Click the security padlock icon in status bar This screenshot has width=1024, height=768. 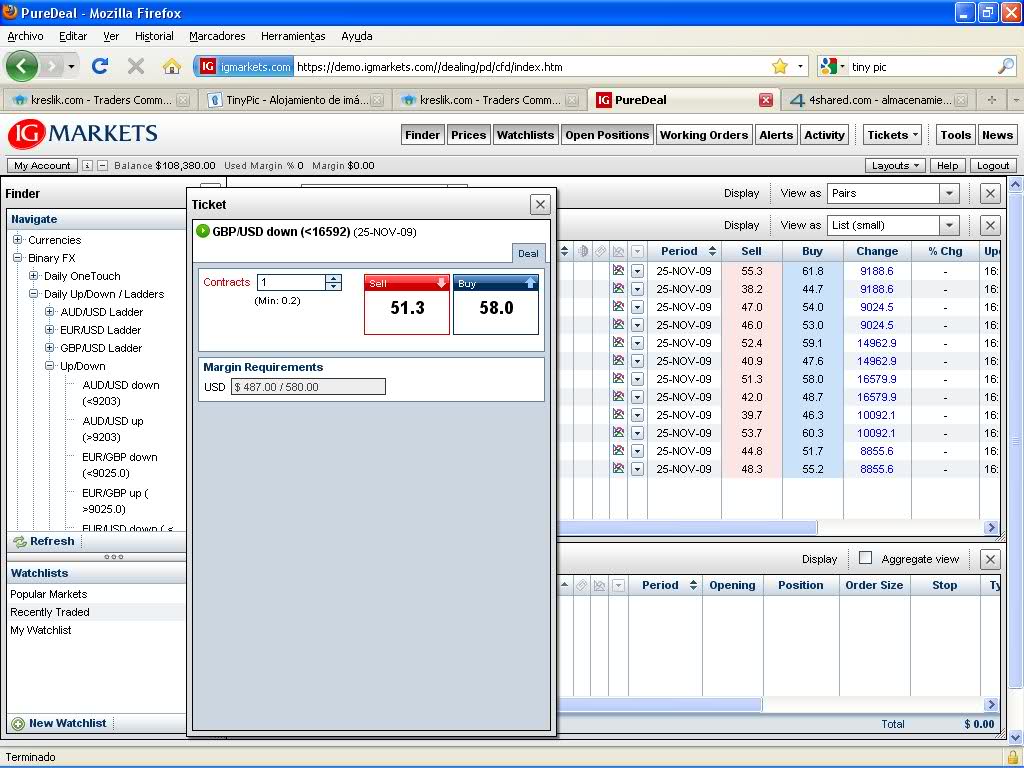click(x=1013, y=758)
